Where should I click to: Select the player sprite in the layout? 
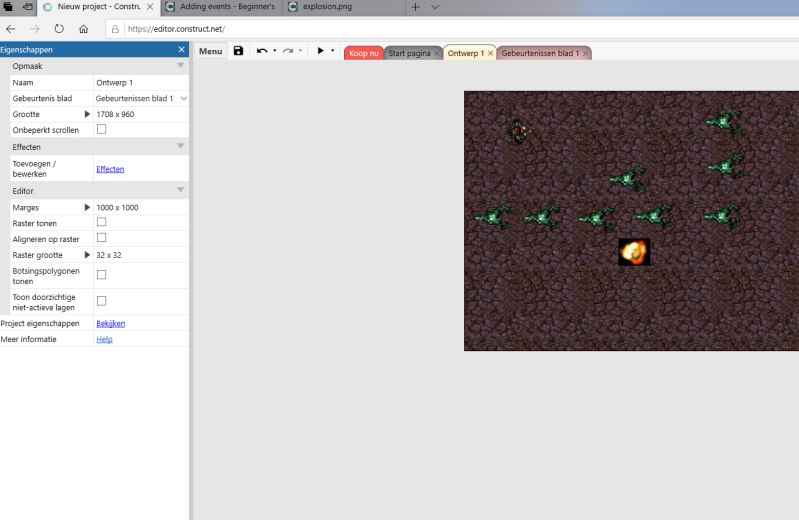(519, 132)
